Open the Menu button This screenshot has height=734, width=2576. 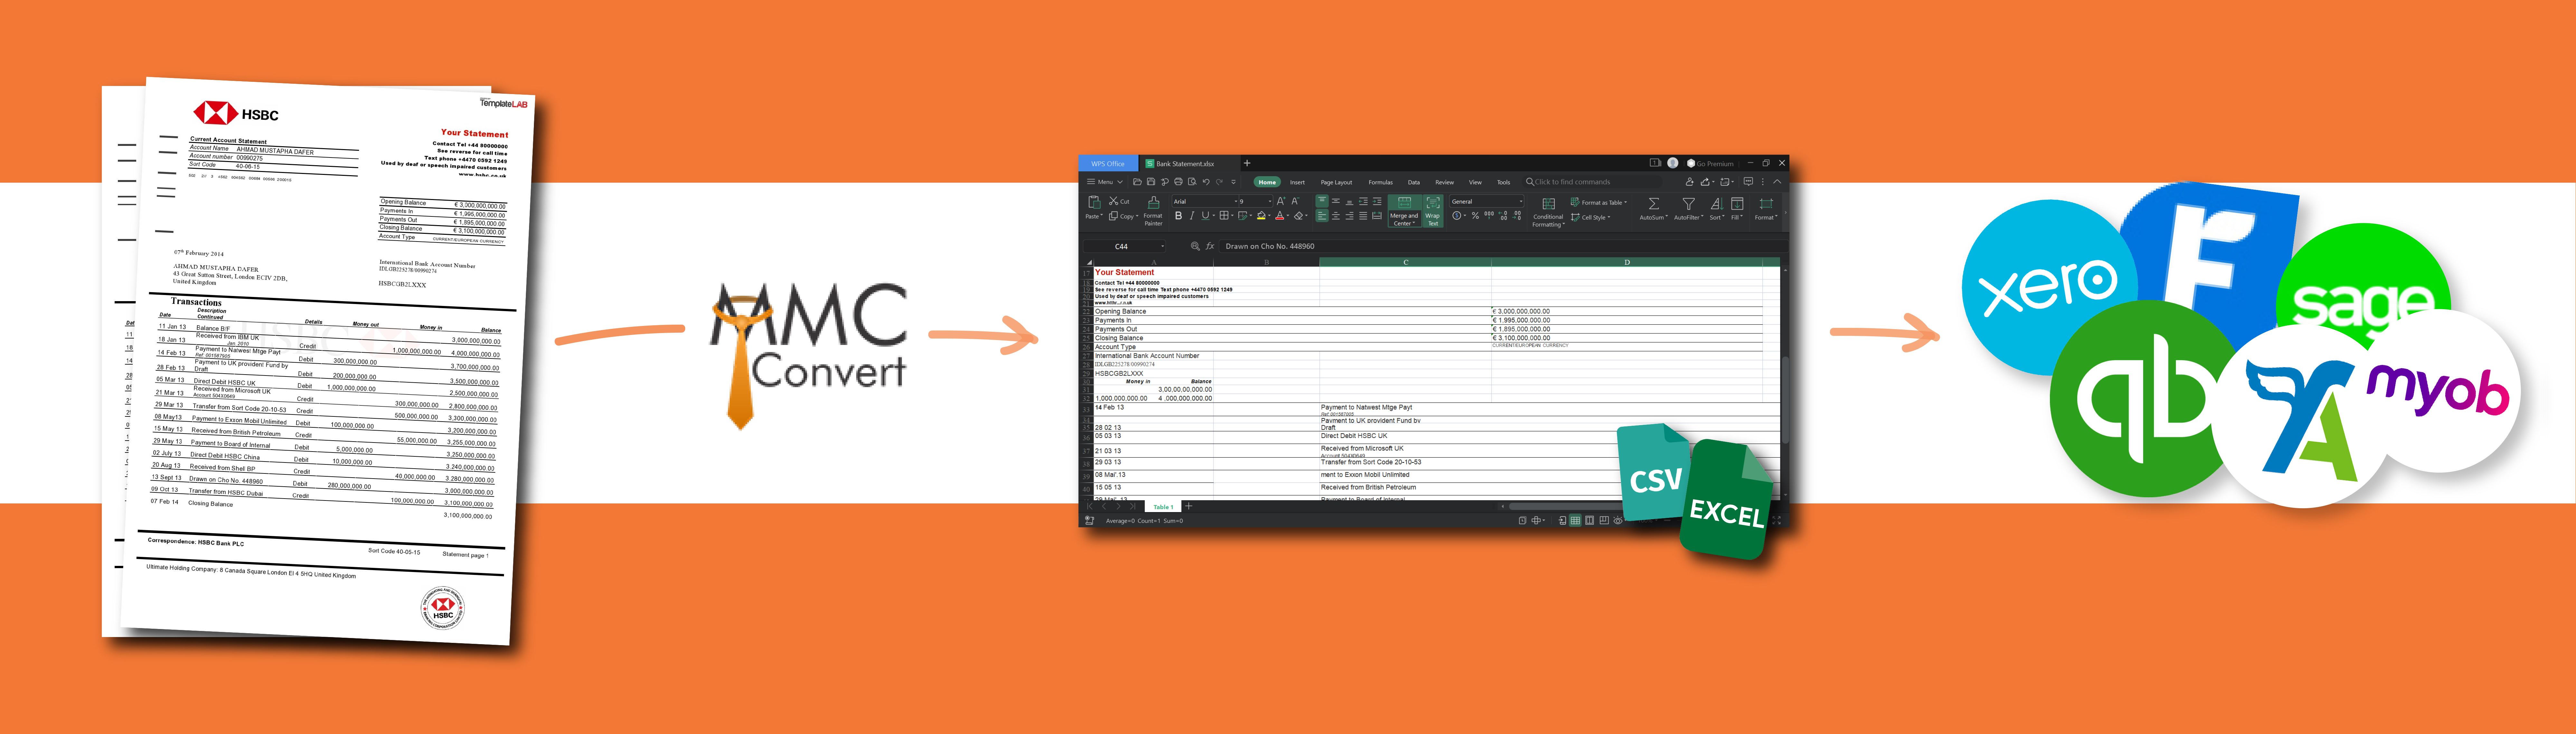click(x=1105, y=182)
